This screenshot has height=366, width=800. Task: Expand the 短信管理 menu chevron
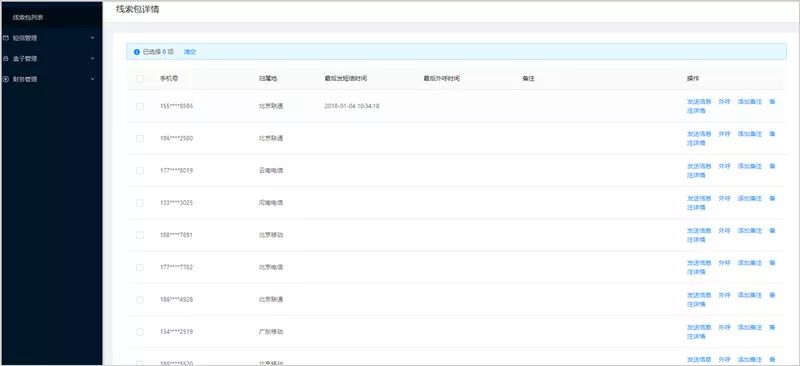point(92,38)
